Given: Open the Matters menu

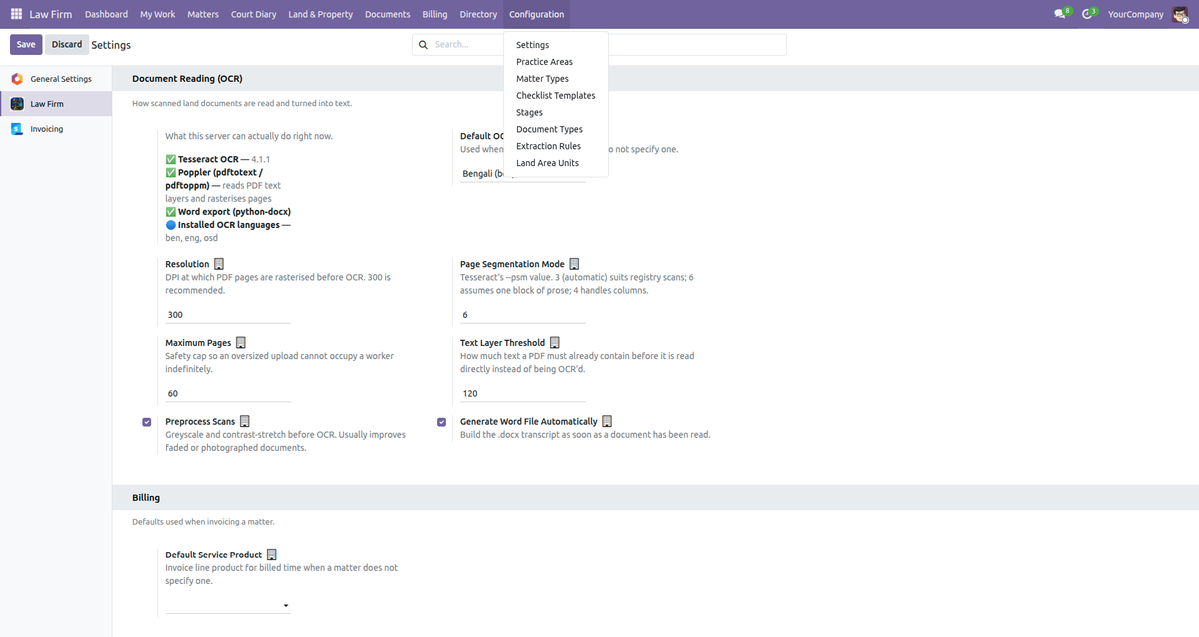Looking at the screenshot, I should point(203,14).
